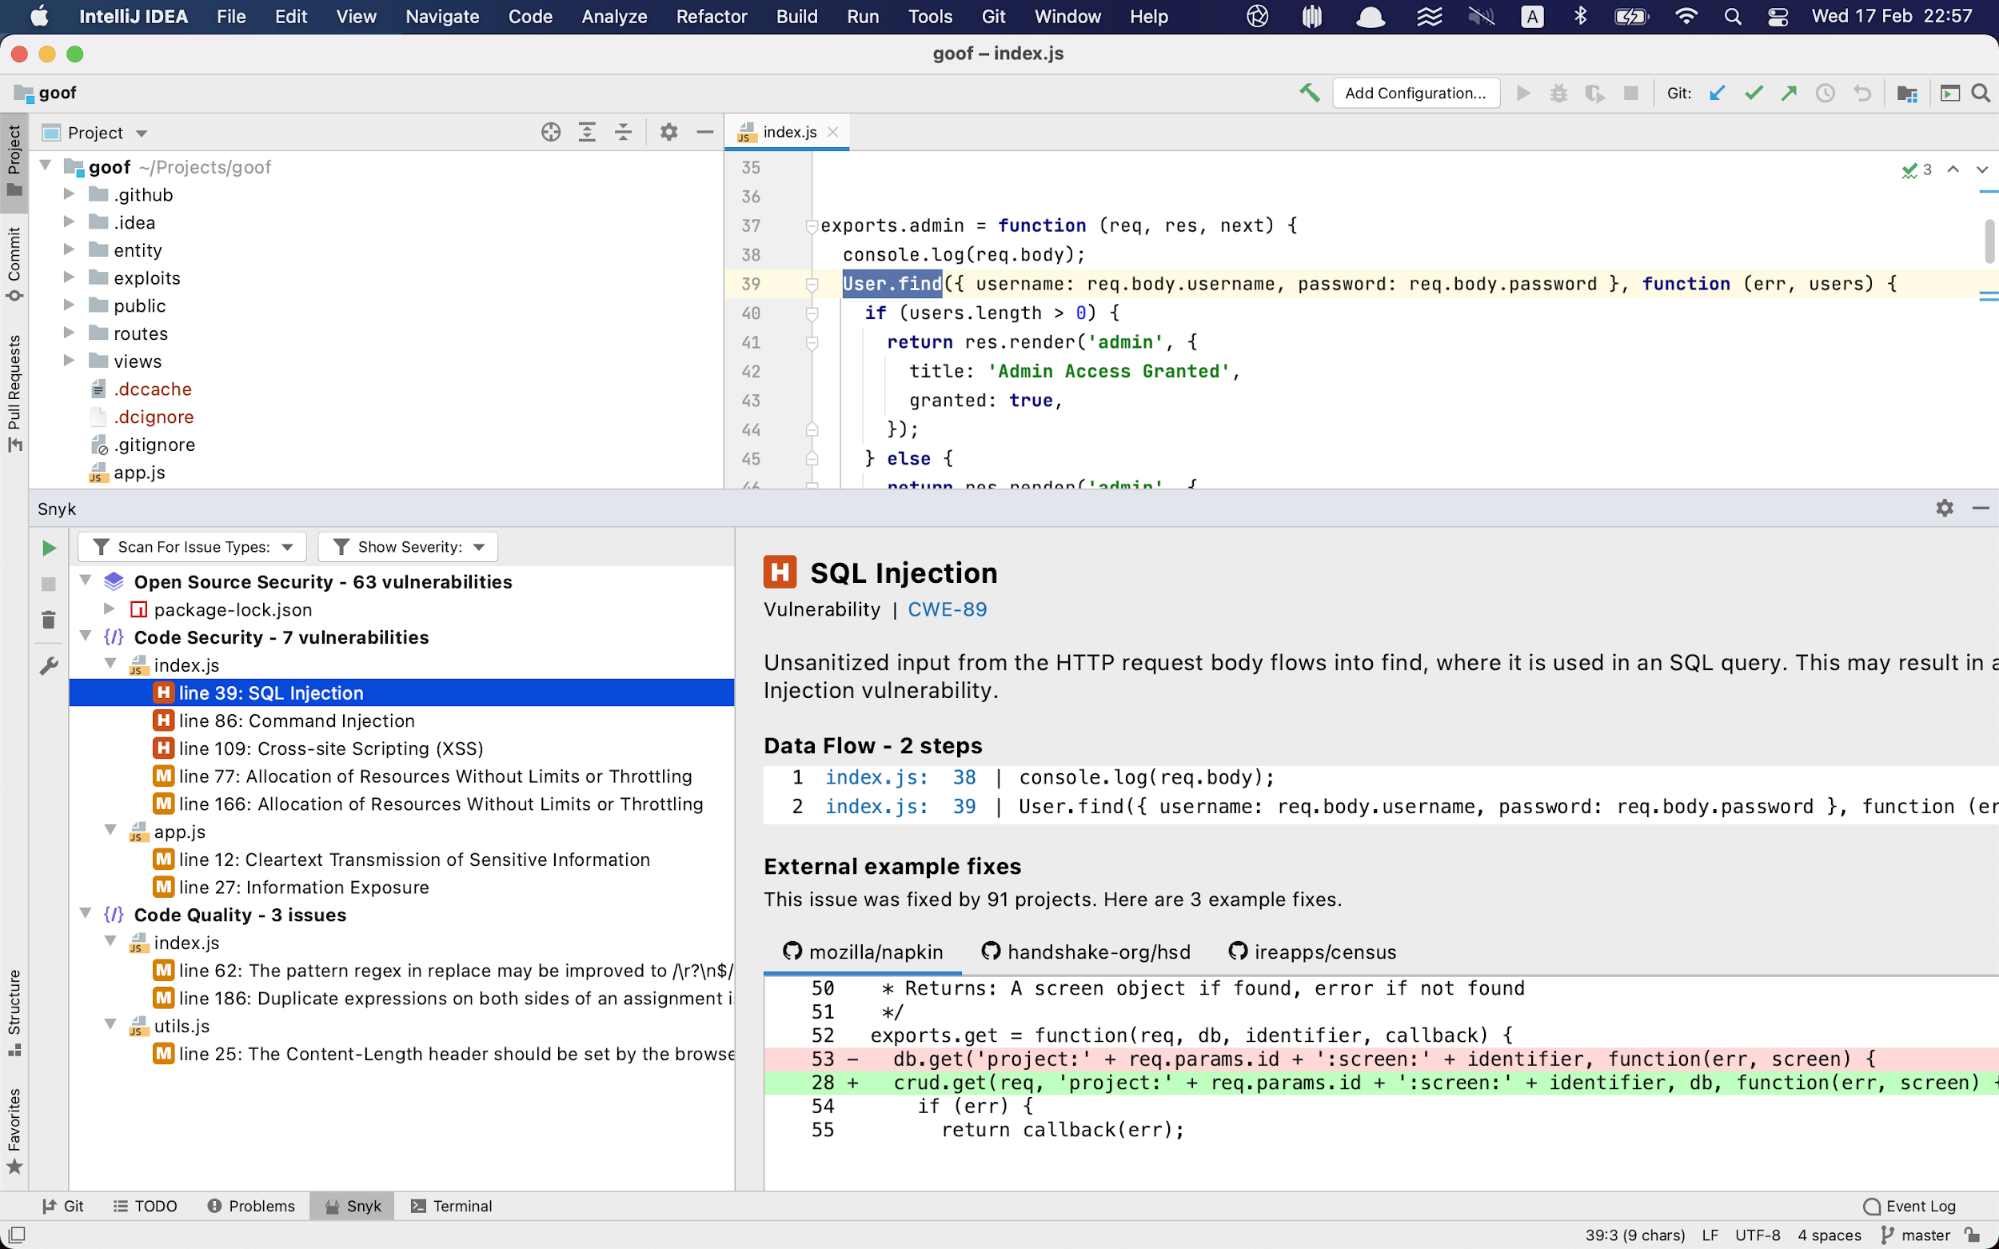Commit changes using green checkmark icon
Viewport: 1999px width, 1249px height.
(1753, 93)
